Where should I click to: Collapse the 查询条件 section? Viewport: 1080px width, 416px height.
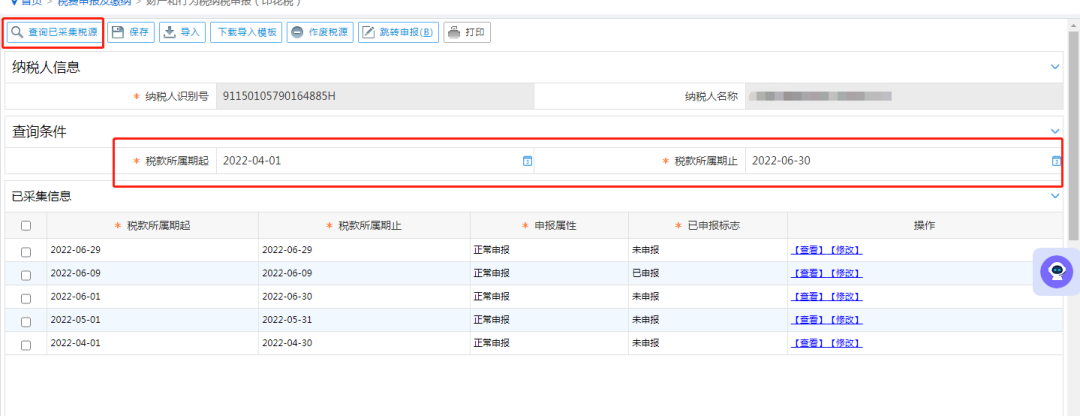coord(1055,131)
